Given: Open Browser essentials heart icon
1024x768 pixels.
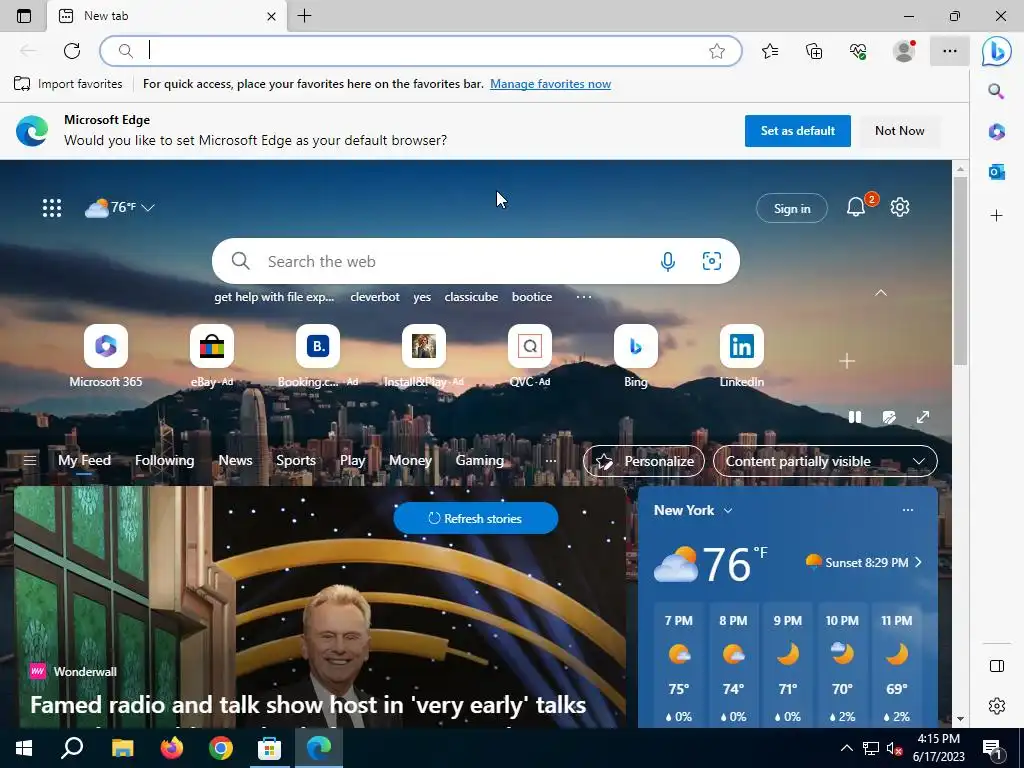Looking at the screenshot, I should pos(858,51).
